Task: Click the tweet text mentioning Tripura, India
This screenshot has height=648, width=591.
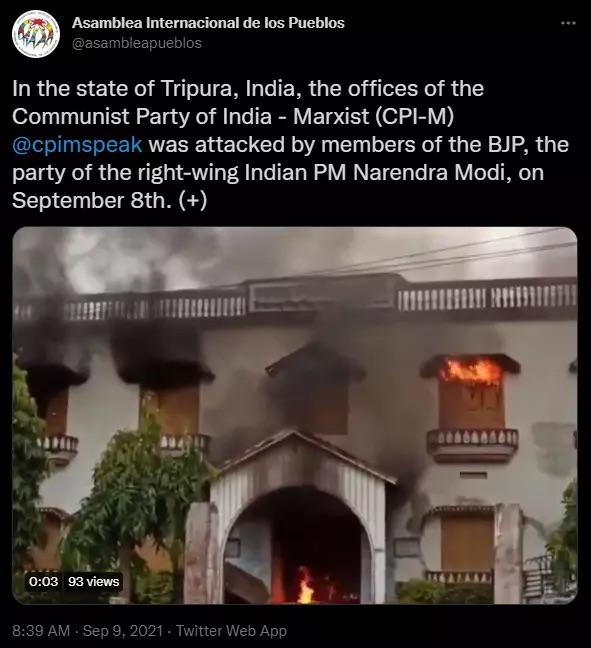Action: [x=290, y=145]
